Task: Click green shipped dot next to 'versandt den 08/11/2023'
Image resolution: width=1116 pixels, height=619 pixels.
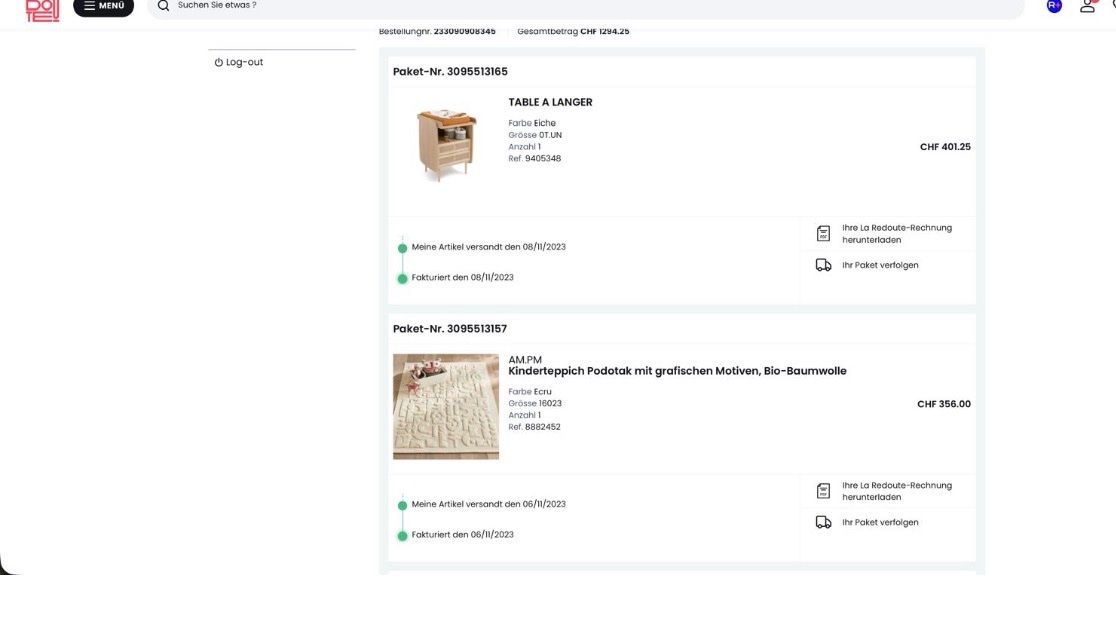Action: coord(402,248)
